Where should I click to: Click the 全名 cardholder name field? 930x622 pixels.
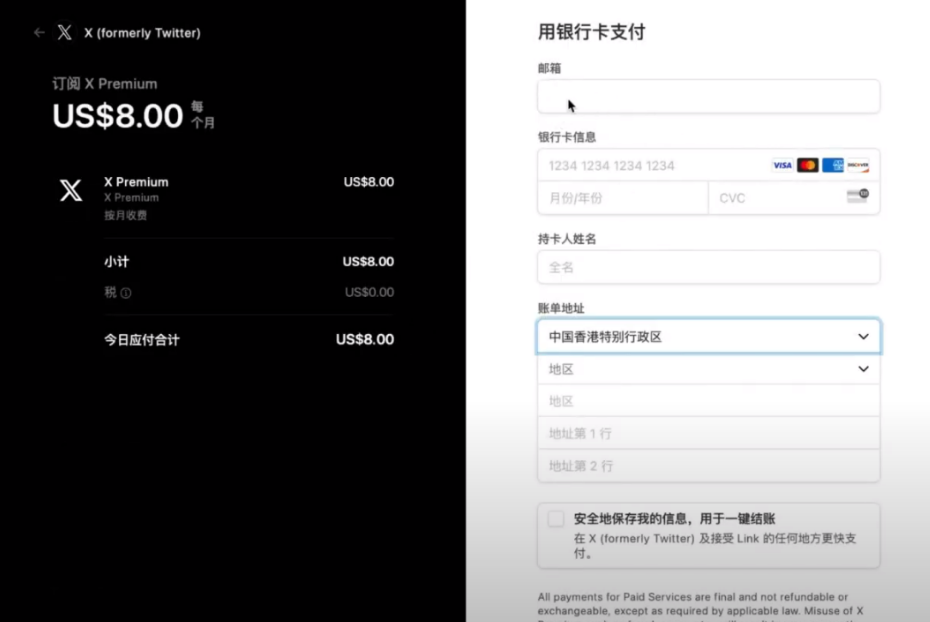(x=708, y=267)
